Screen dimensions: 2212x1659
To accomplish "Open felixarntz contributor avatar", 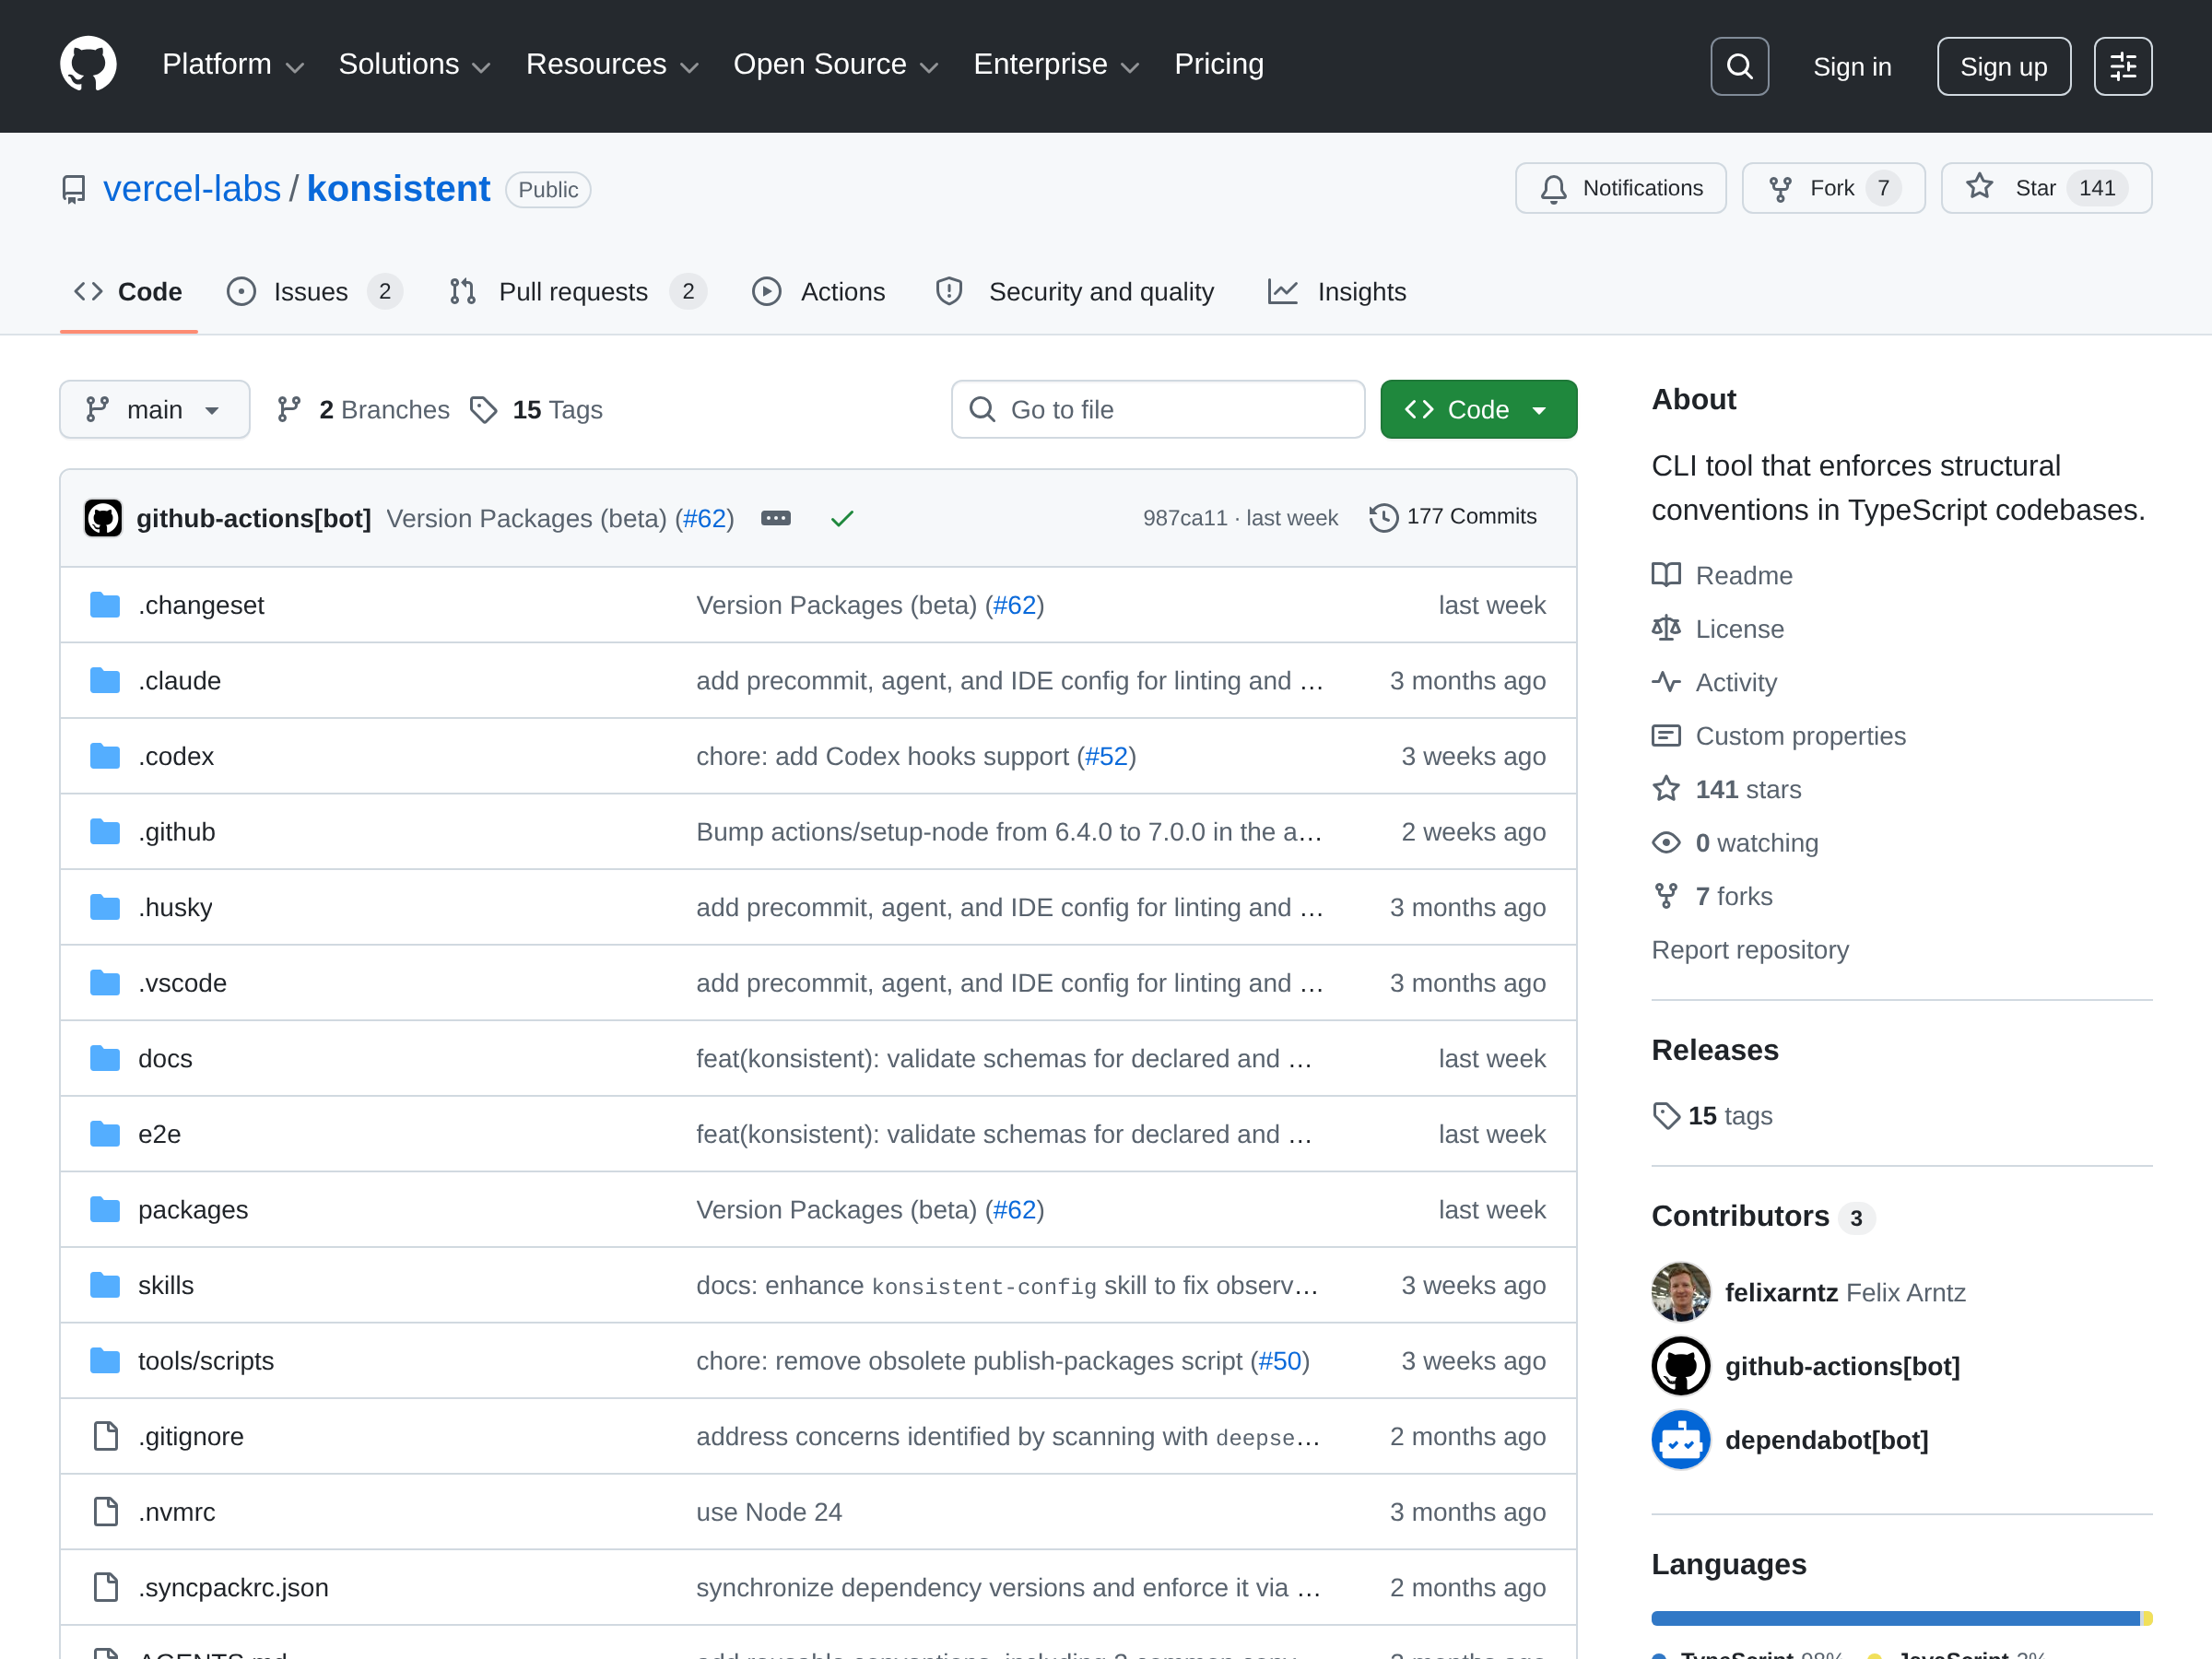I will (1680, 1292).
